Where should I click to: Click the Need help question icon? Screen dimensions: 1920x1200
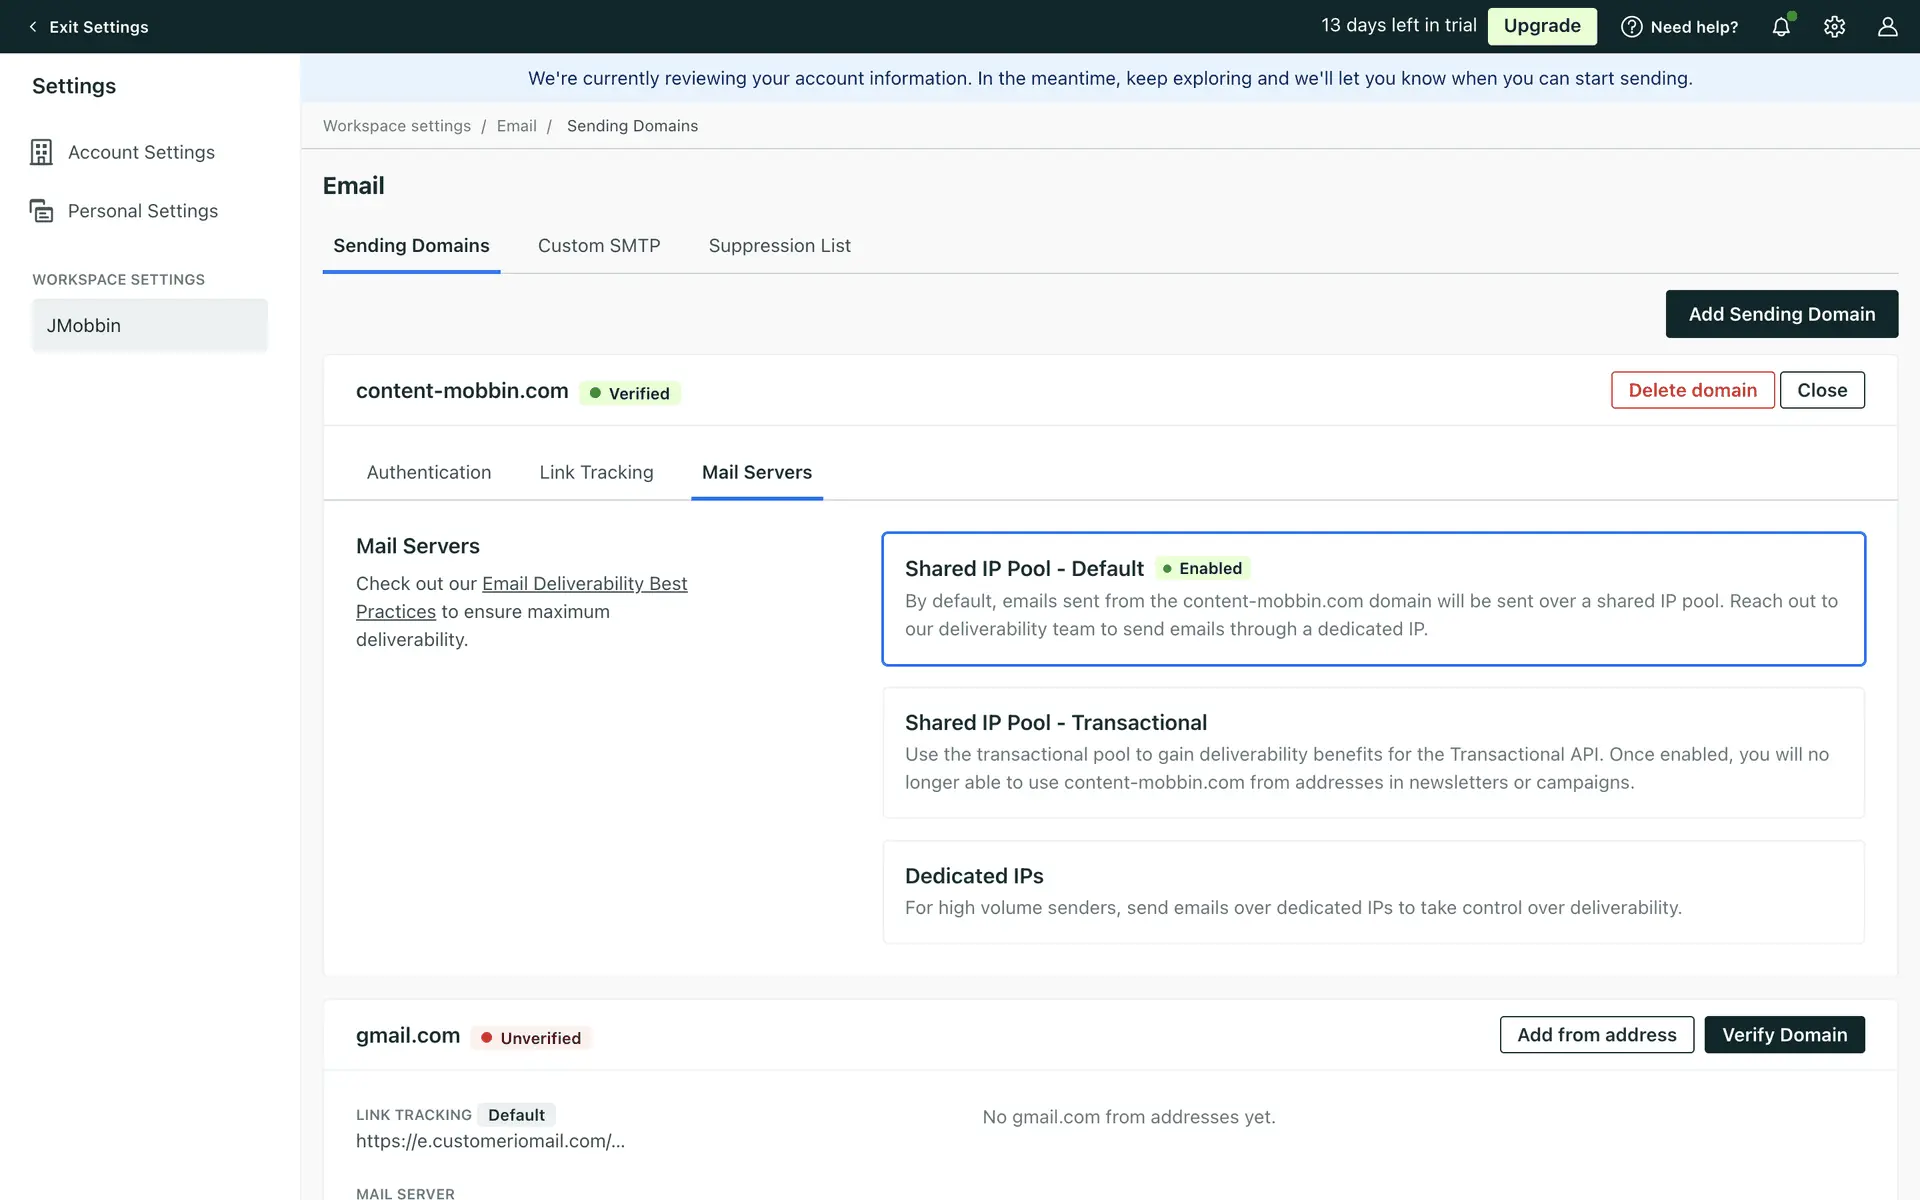coord(1631,27)
